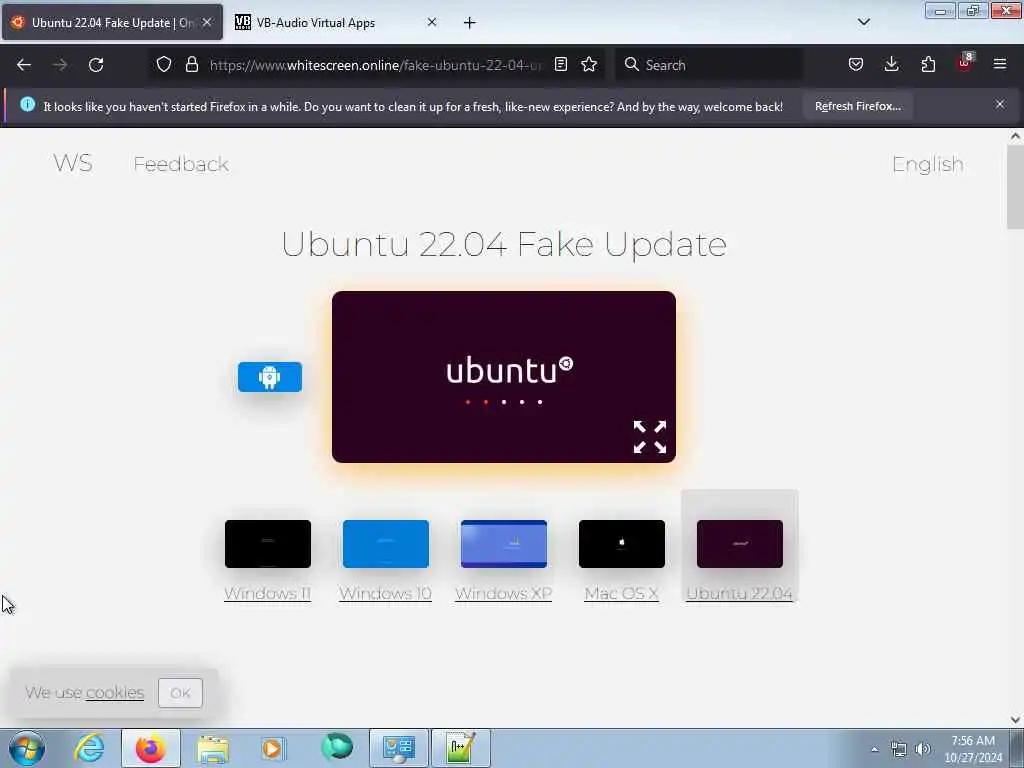Screen dimensions: 1024x768
Task: Open the Mac OS X link
Action: coord(621,593)
